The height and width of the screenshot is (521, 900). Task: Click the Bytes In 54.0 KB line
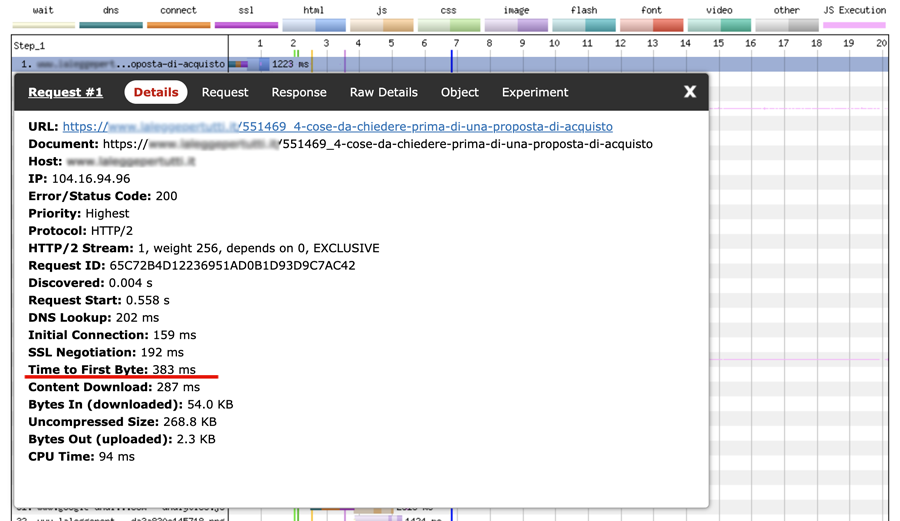(x=131, y=405)
